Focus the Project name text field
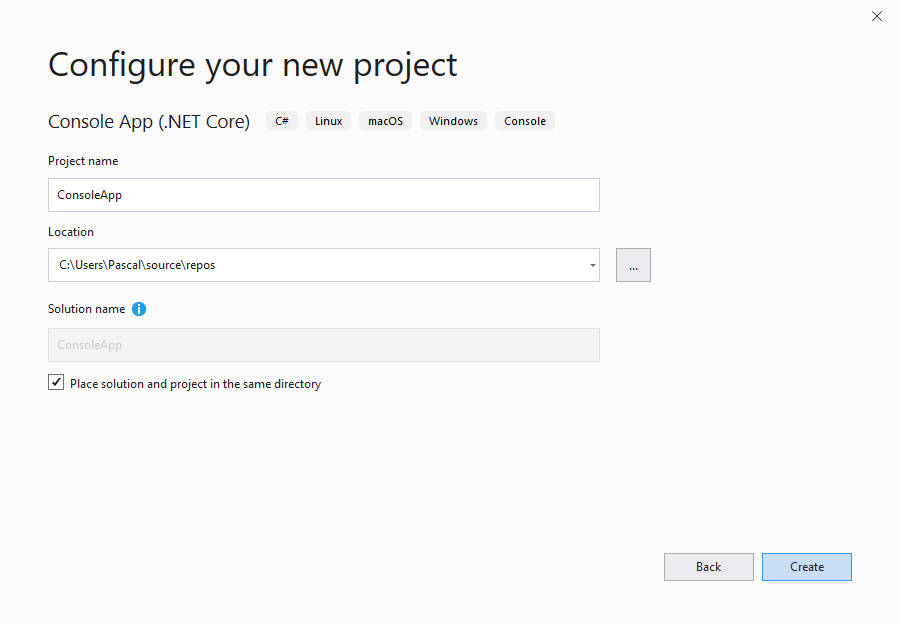Screen dimensions: 900x624 323,195
